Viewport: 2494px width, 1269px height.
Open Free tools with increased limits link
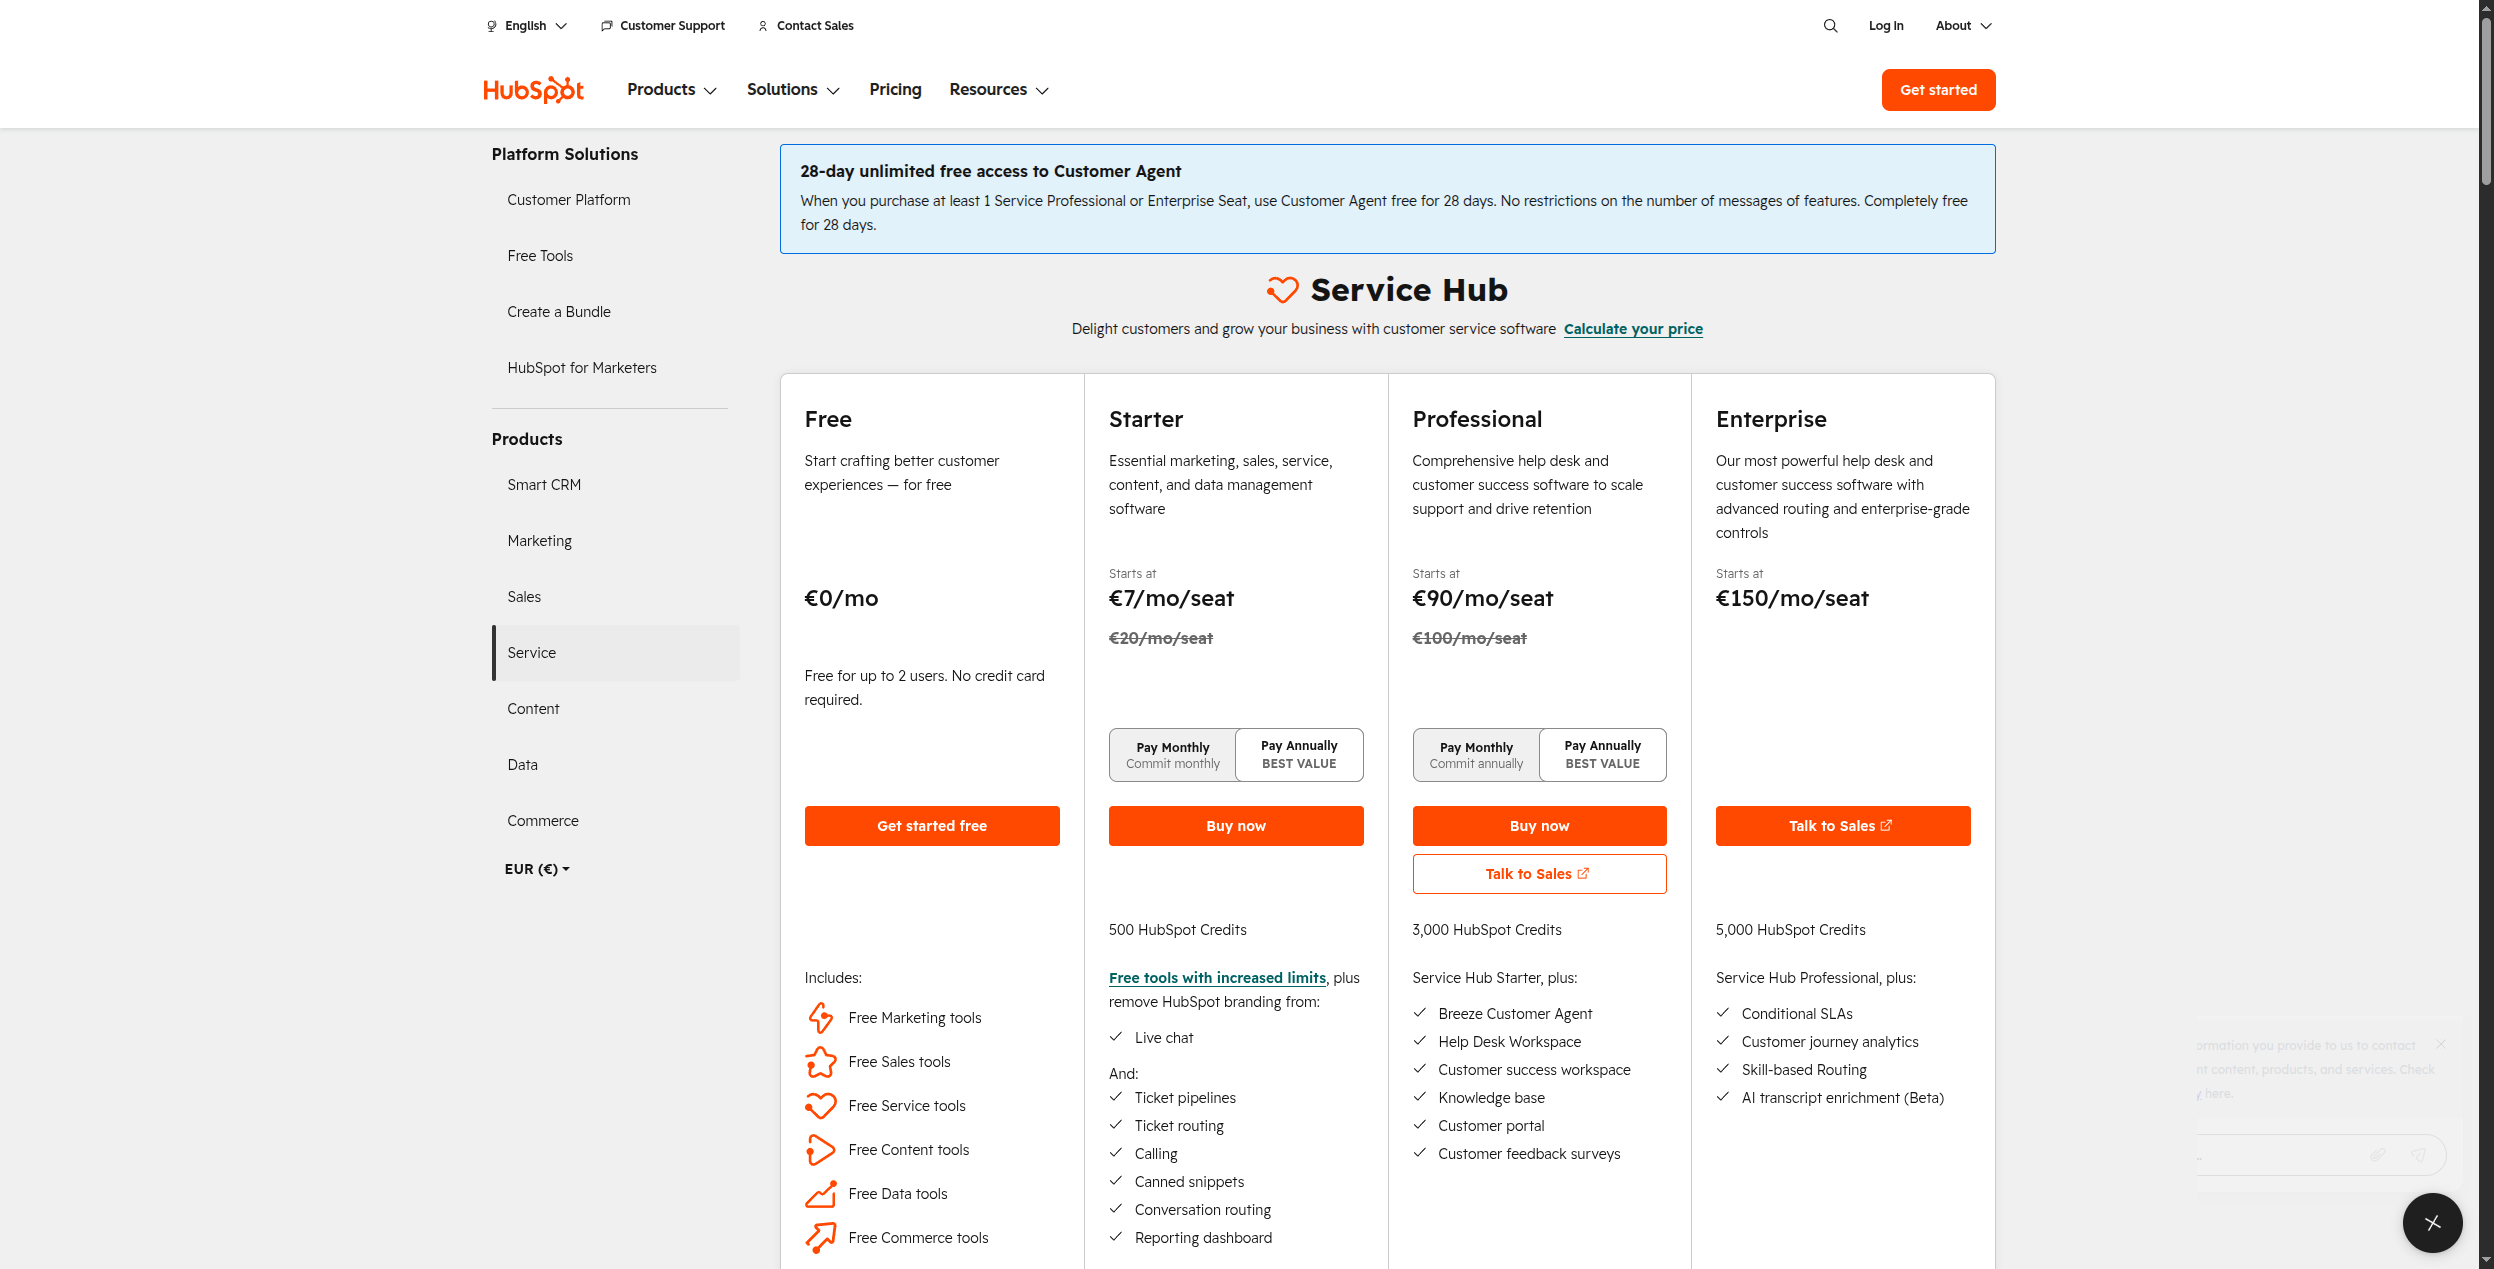tap(1217, 978)
